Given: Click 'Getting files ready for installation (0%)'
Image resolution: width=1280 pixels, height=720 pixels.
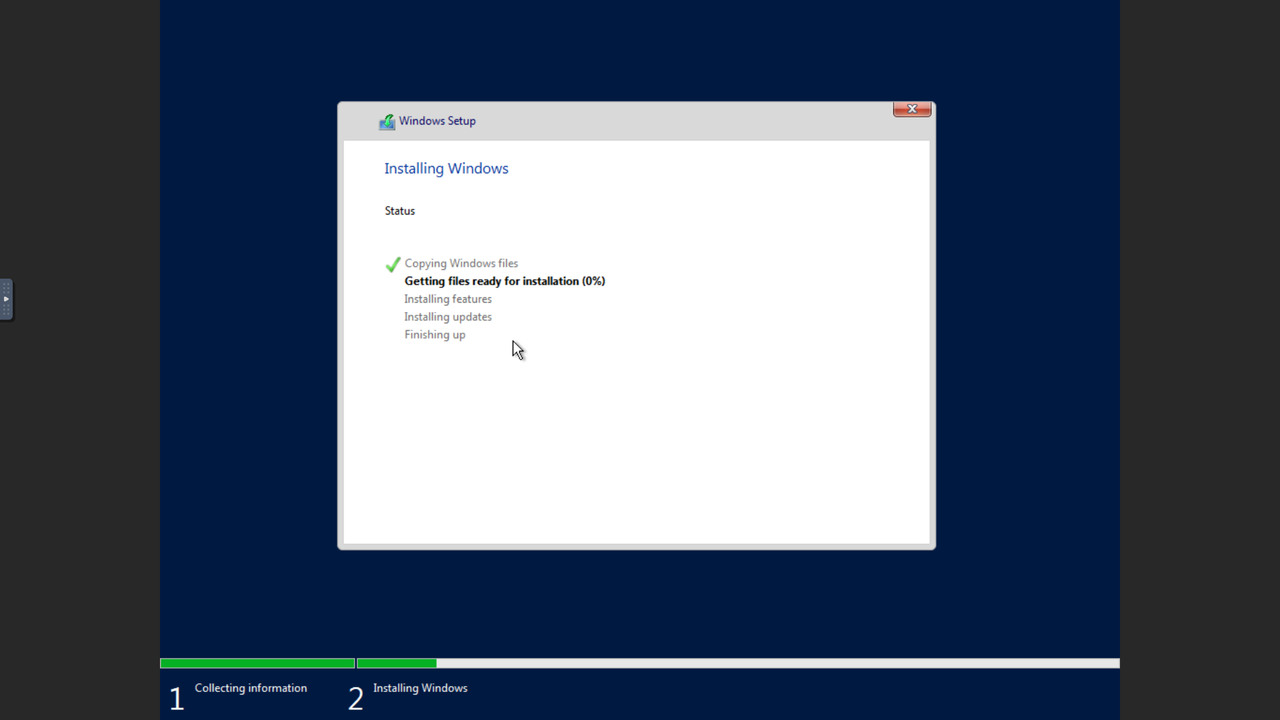Looking at the screenshot, I should pos(505,282).
